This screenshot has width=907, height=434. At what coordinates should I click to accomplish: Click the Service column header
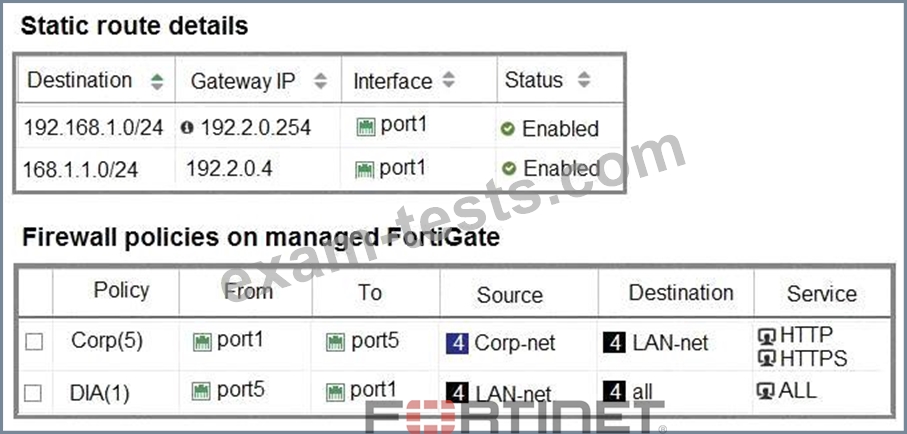tap(821, 294)
